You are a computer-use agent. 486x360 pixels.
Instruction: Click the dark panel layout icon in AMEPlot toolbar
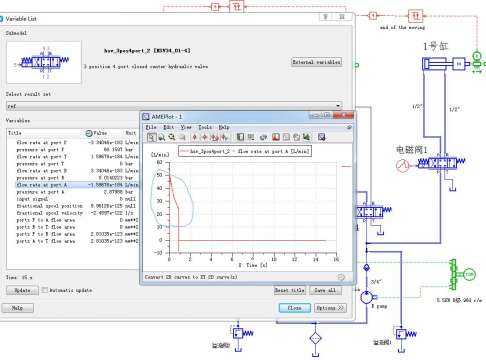(x=240, y=137)
